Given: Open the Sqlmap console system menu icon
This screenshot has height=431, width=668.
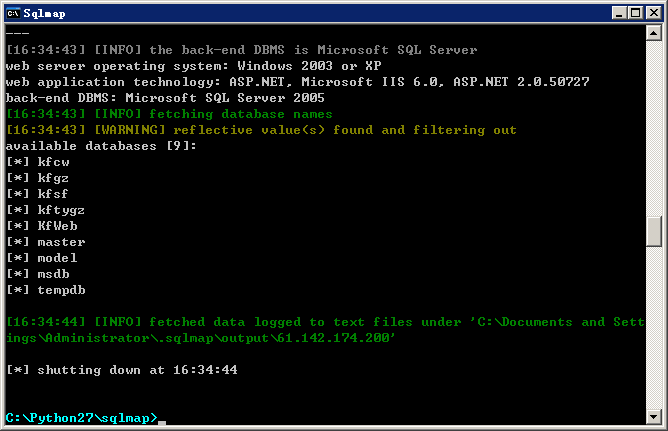Looking at the screenshot, I should click(x=13, y=13).
